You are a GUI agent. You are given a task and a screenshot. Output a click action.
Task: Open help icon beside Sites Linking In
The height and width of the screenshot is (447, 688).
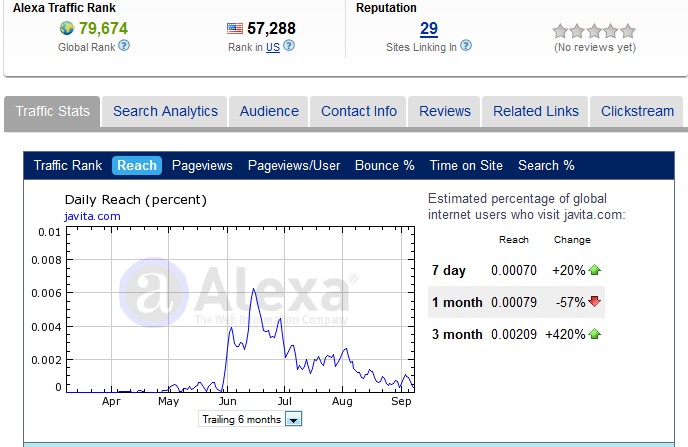[x=466, y=46]
